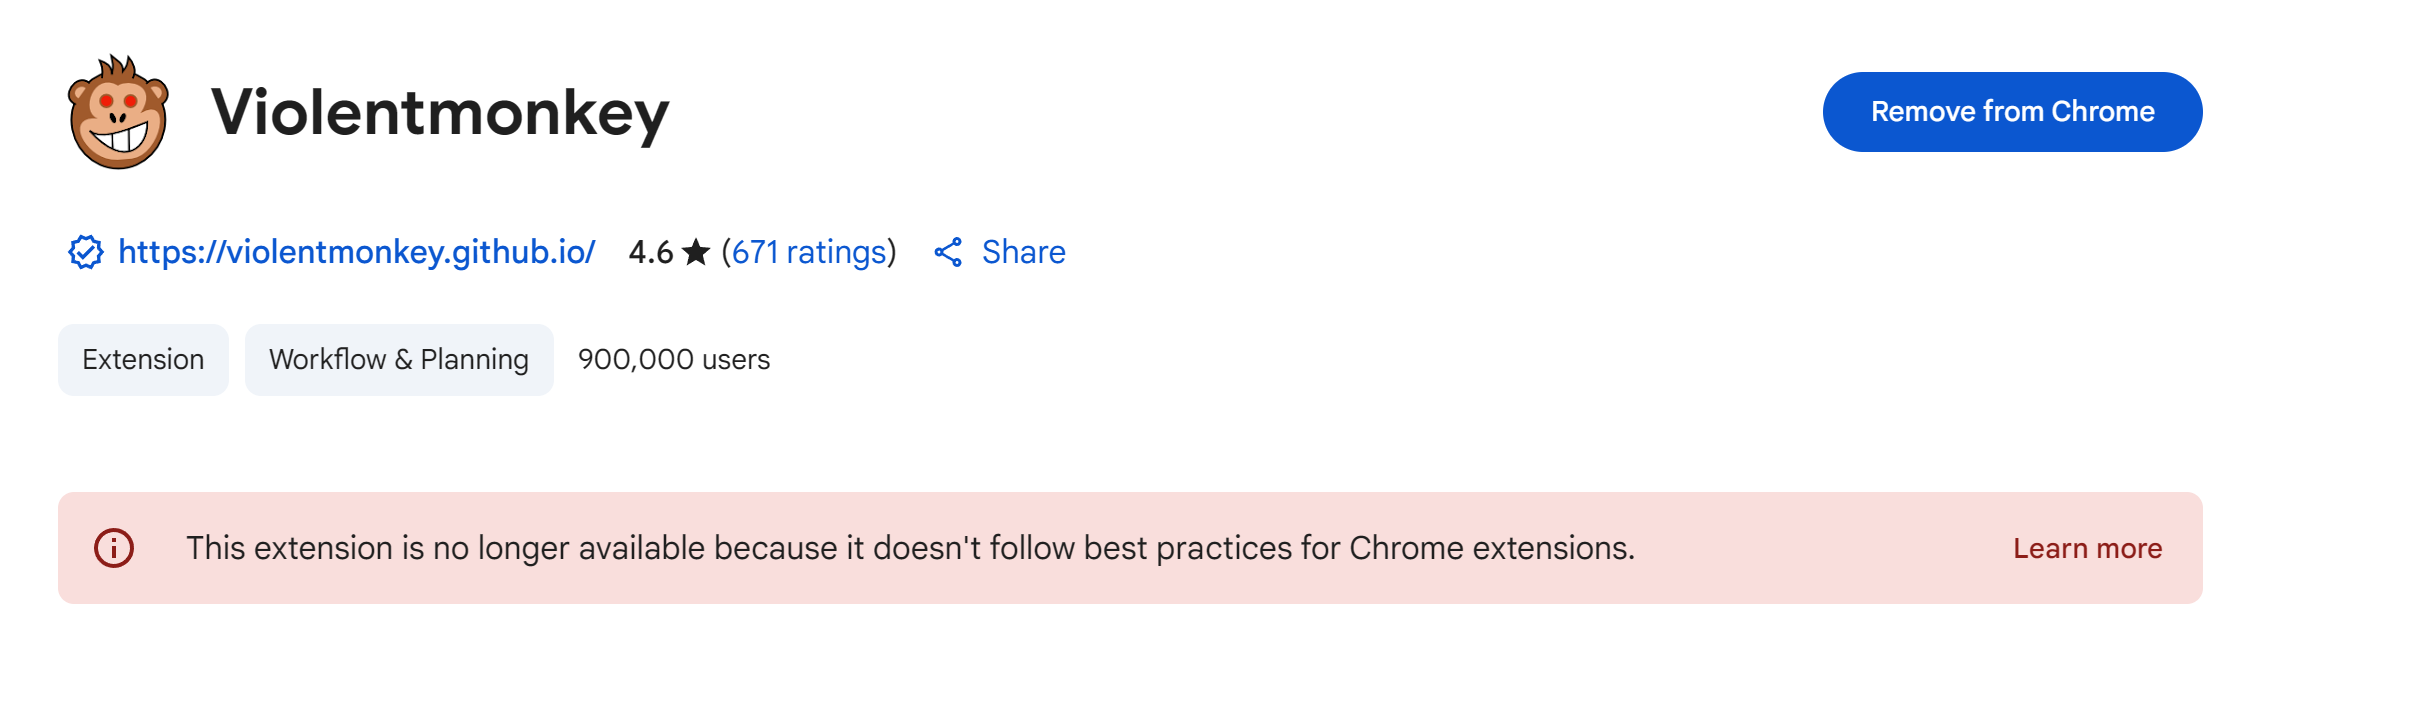Image resolution: width=2414 pixels, height=706 pixels.
Task: Click the 900,000 users count
Action: (x=674, y=360)
